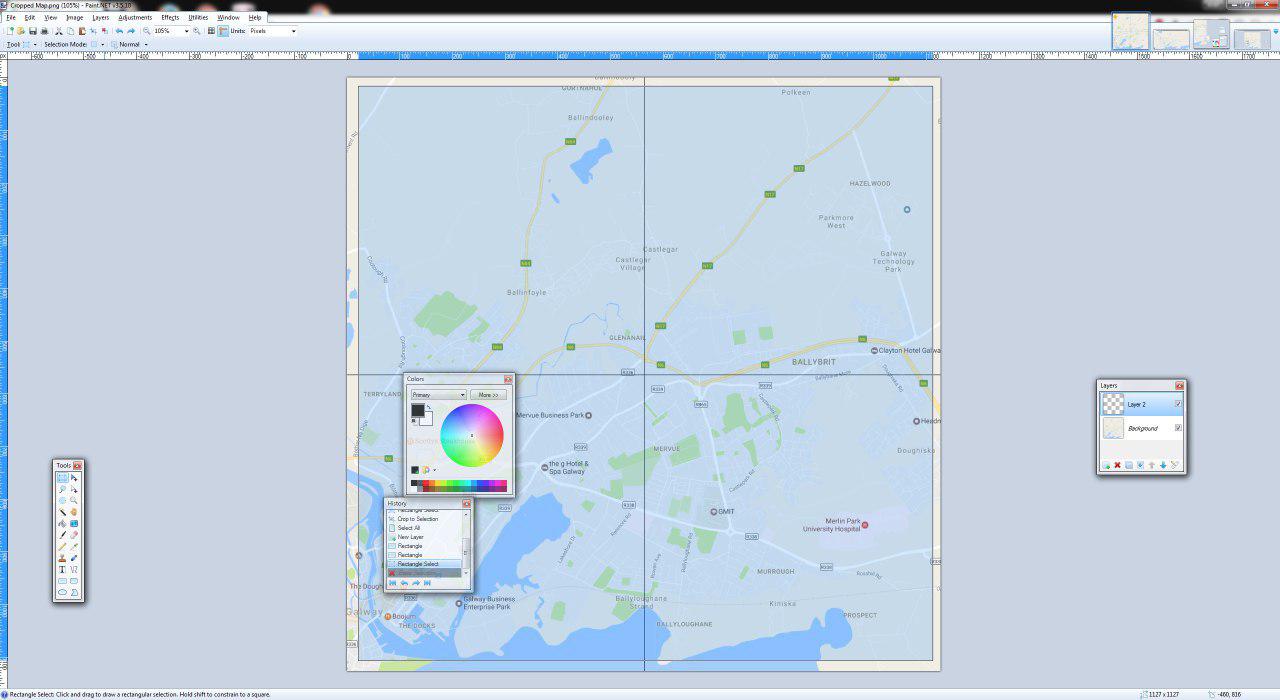Open the Tool chooser dropdown arrow
1280x700 pixels.
[x=35, y=45]
